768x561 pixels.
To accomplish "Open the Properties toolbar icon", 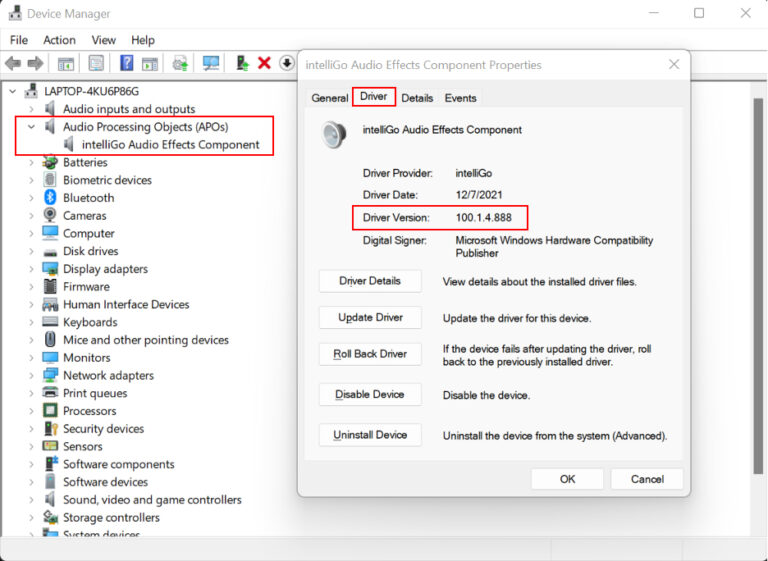I will pyautogui.click(x=96, y=63).
